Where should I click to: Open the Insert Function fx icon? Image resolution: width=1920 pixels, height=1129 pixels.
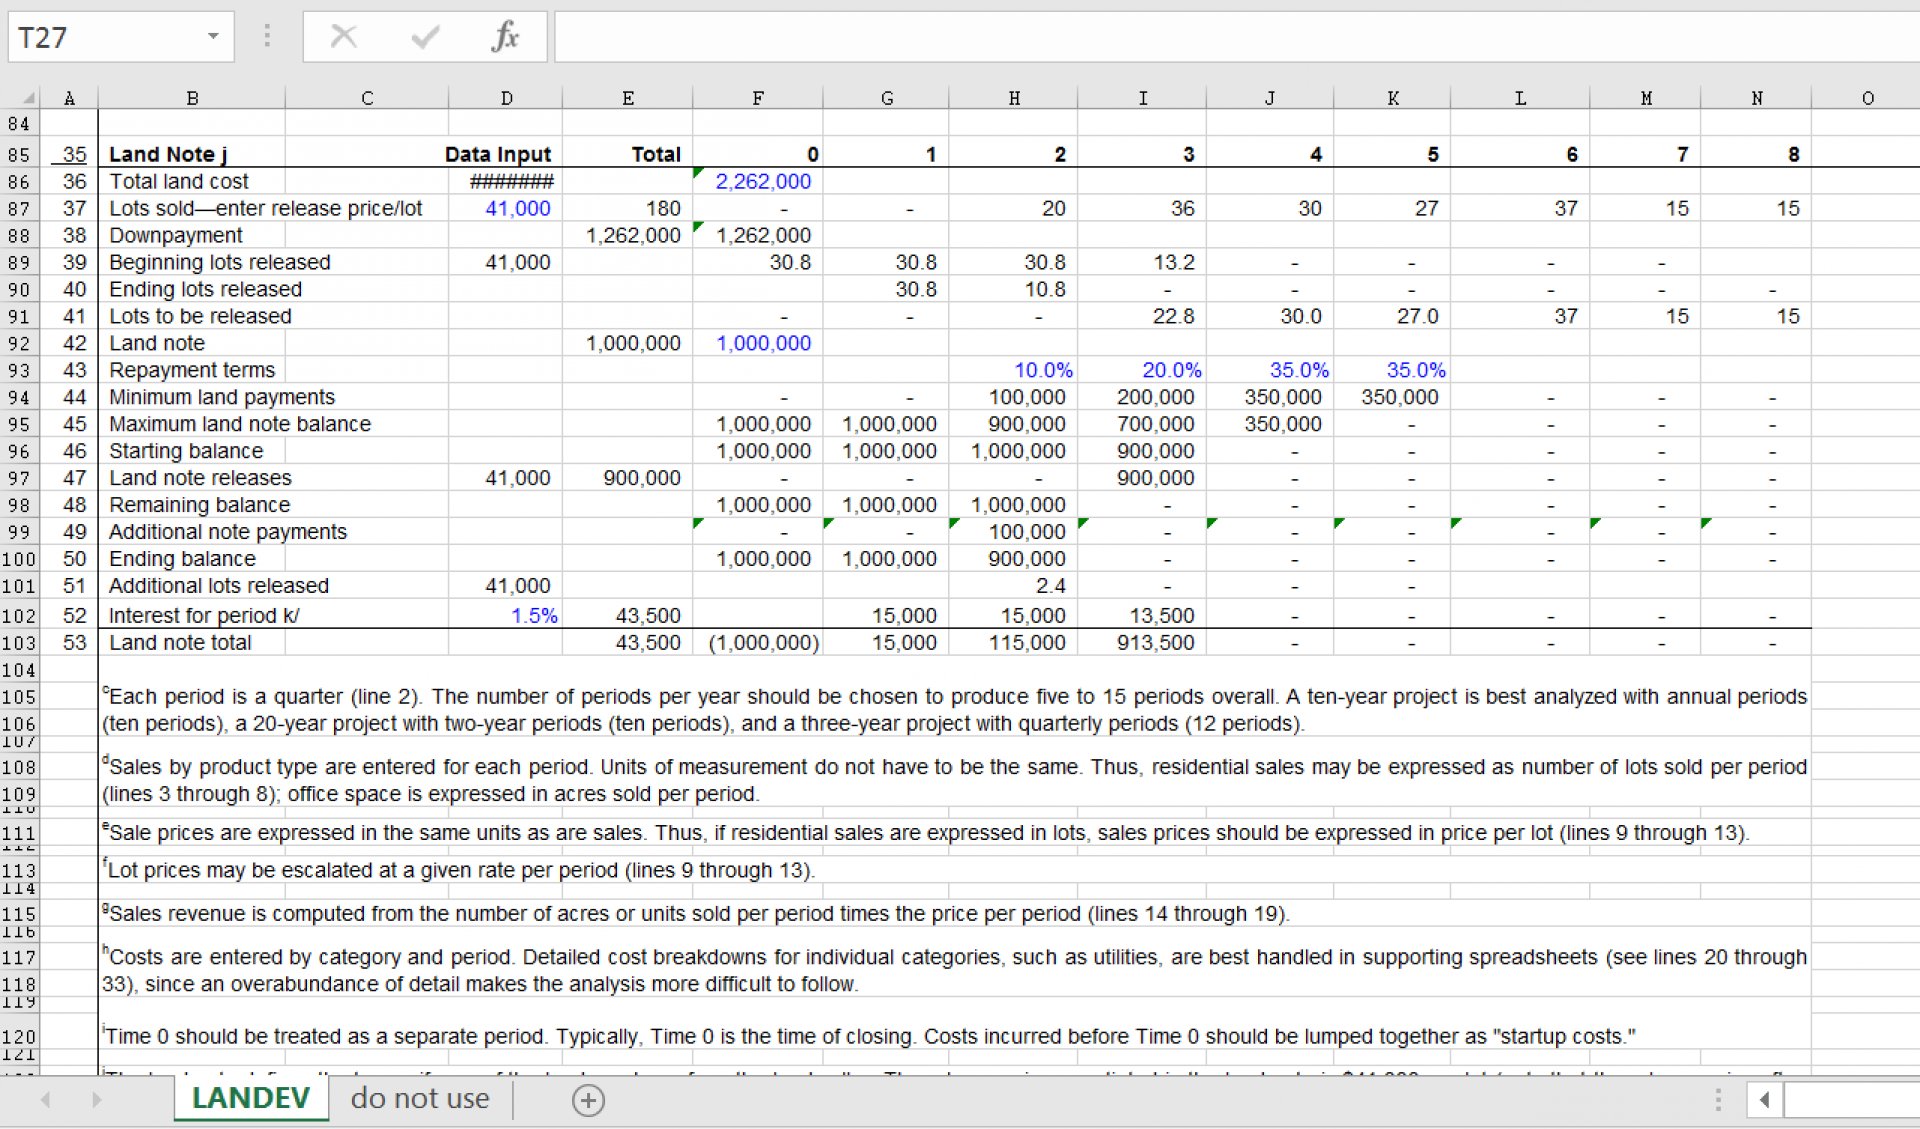click(x=505, y=37)
